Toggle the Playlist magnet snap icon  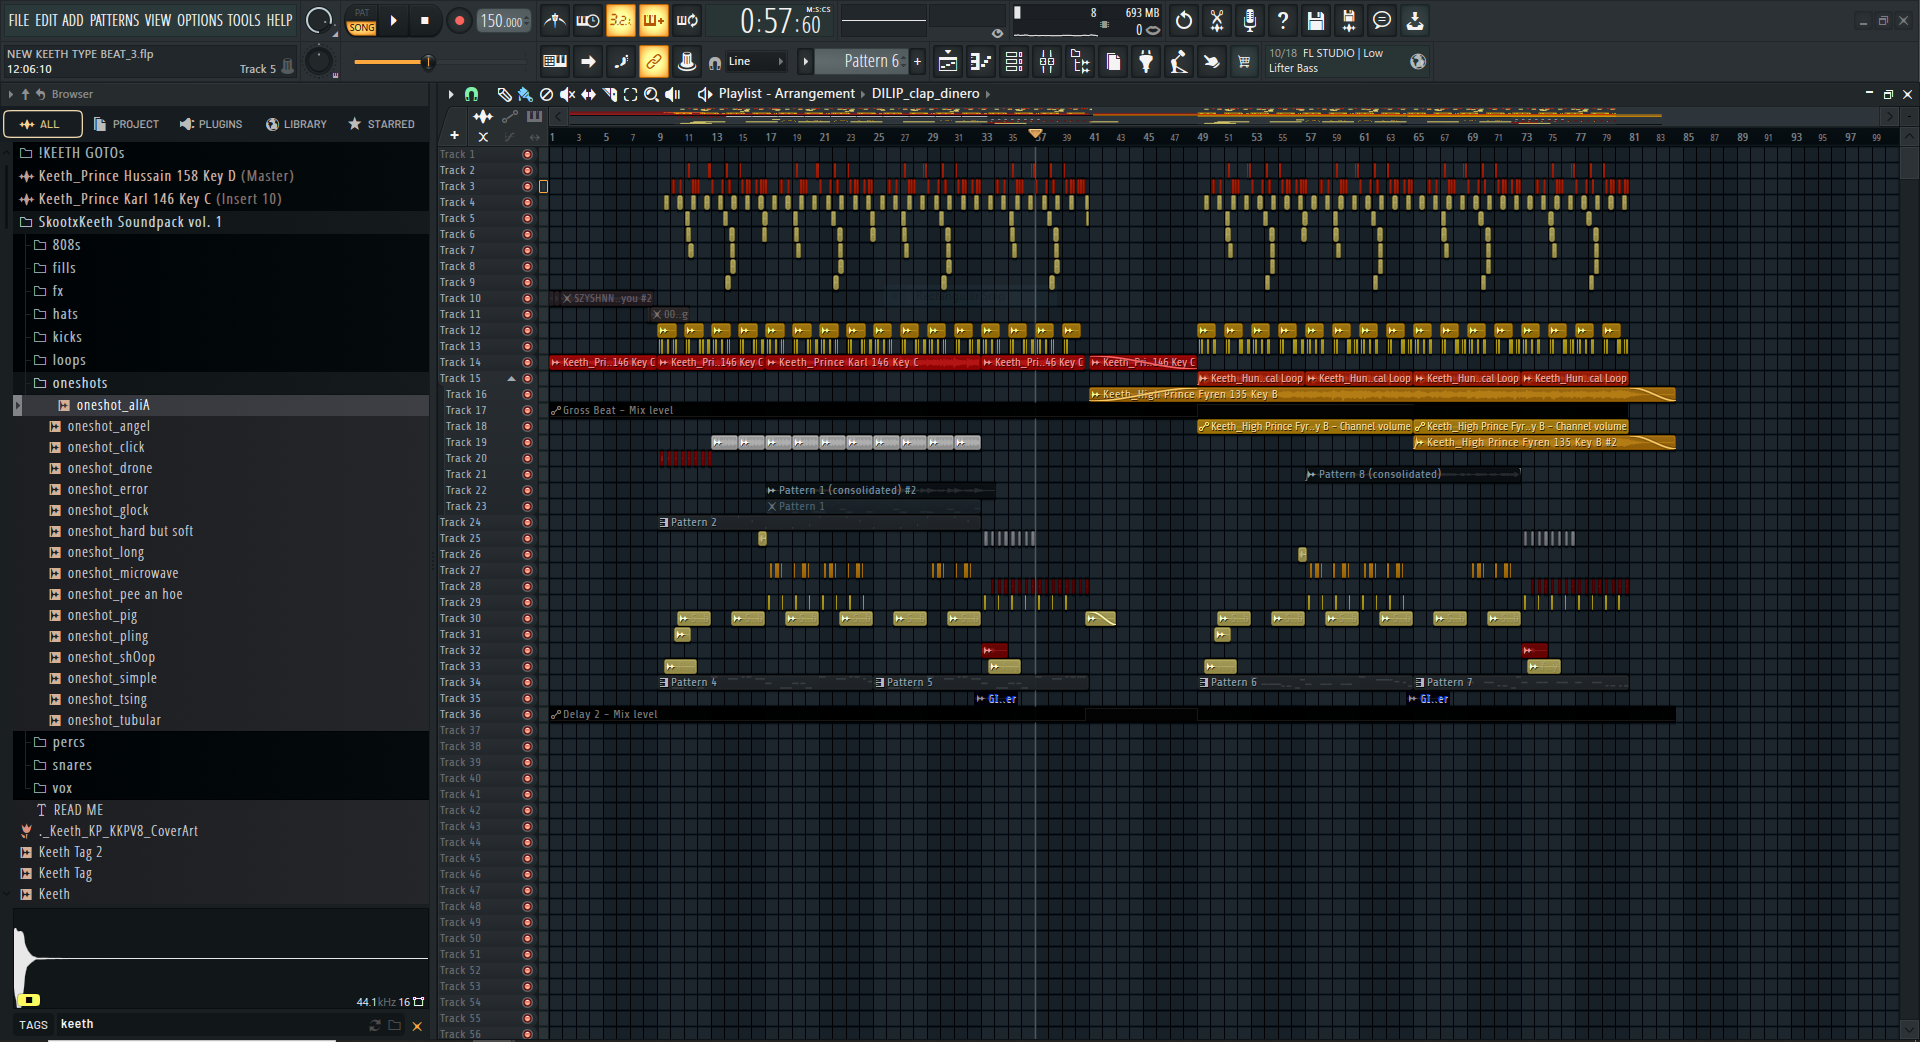(x=471, y=94)
